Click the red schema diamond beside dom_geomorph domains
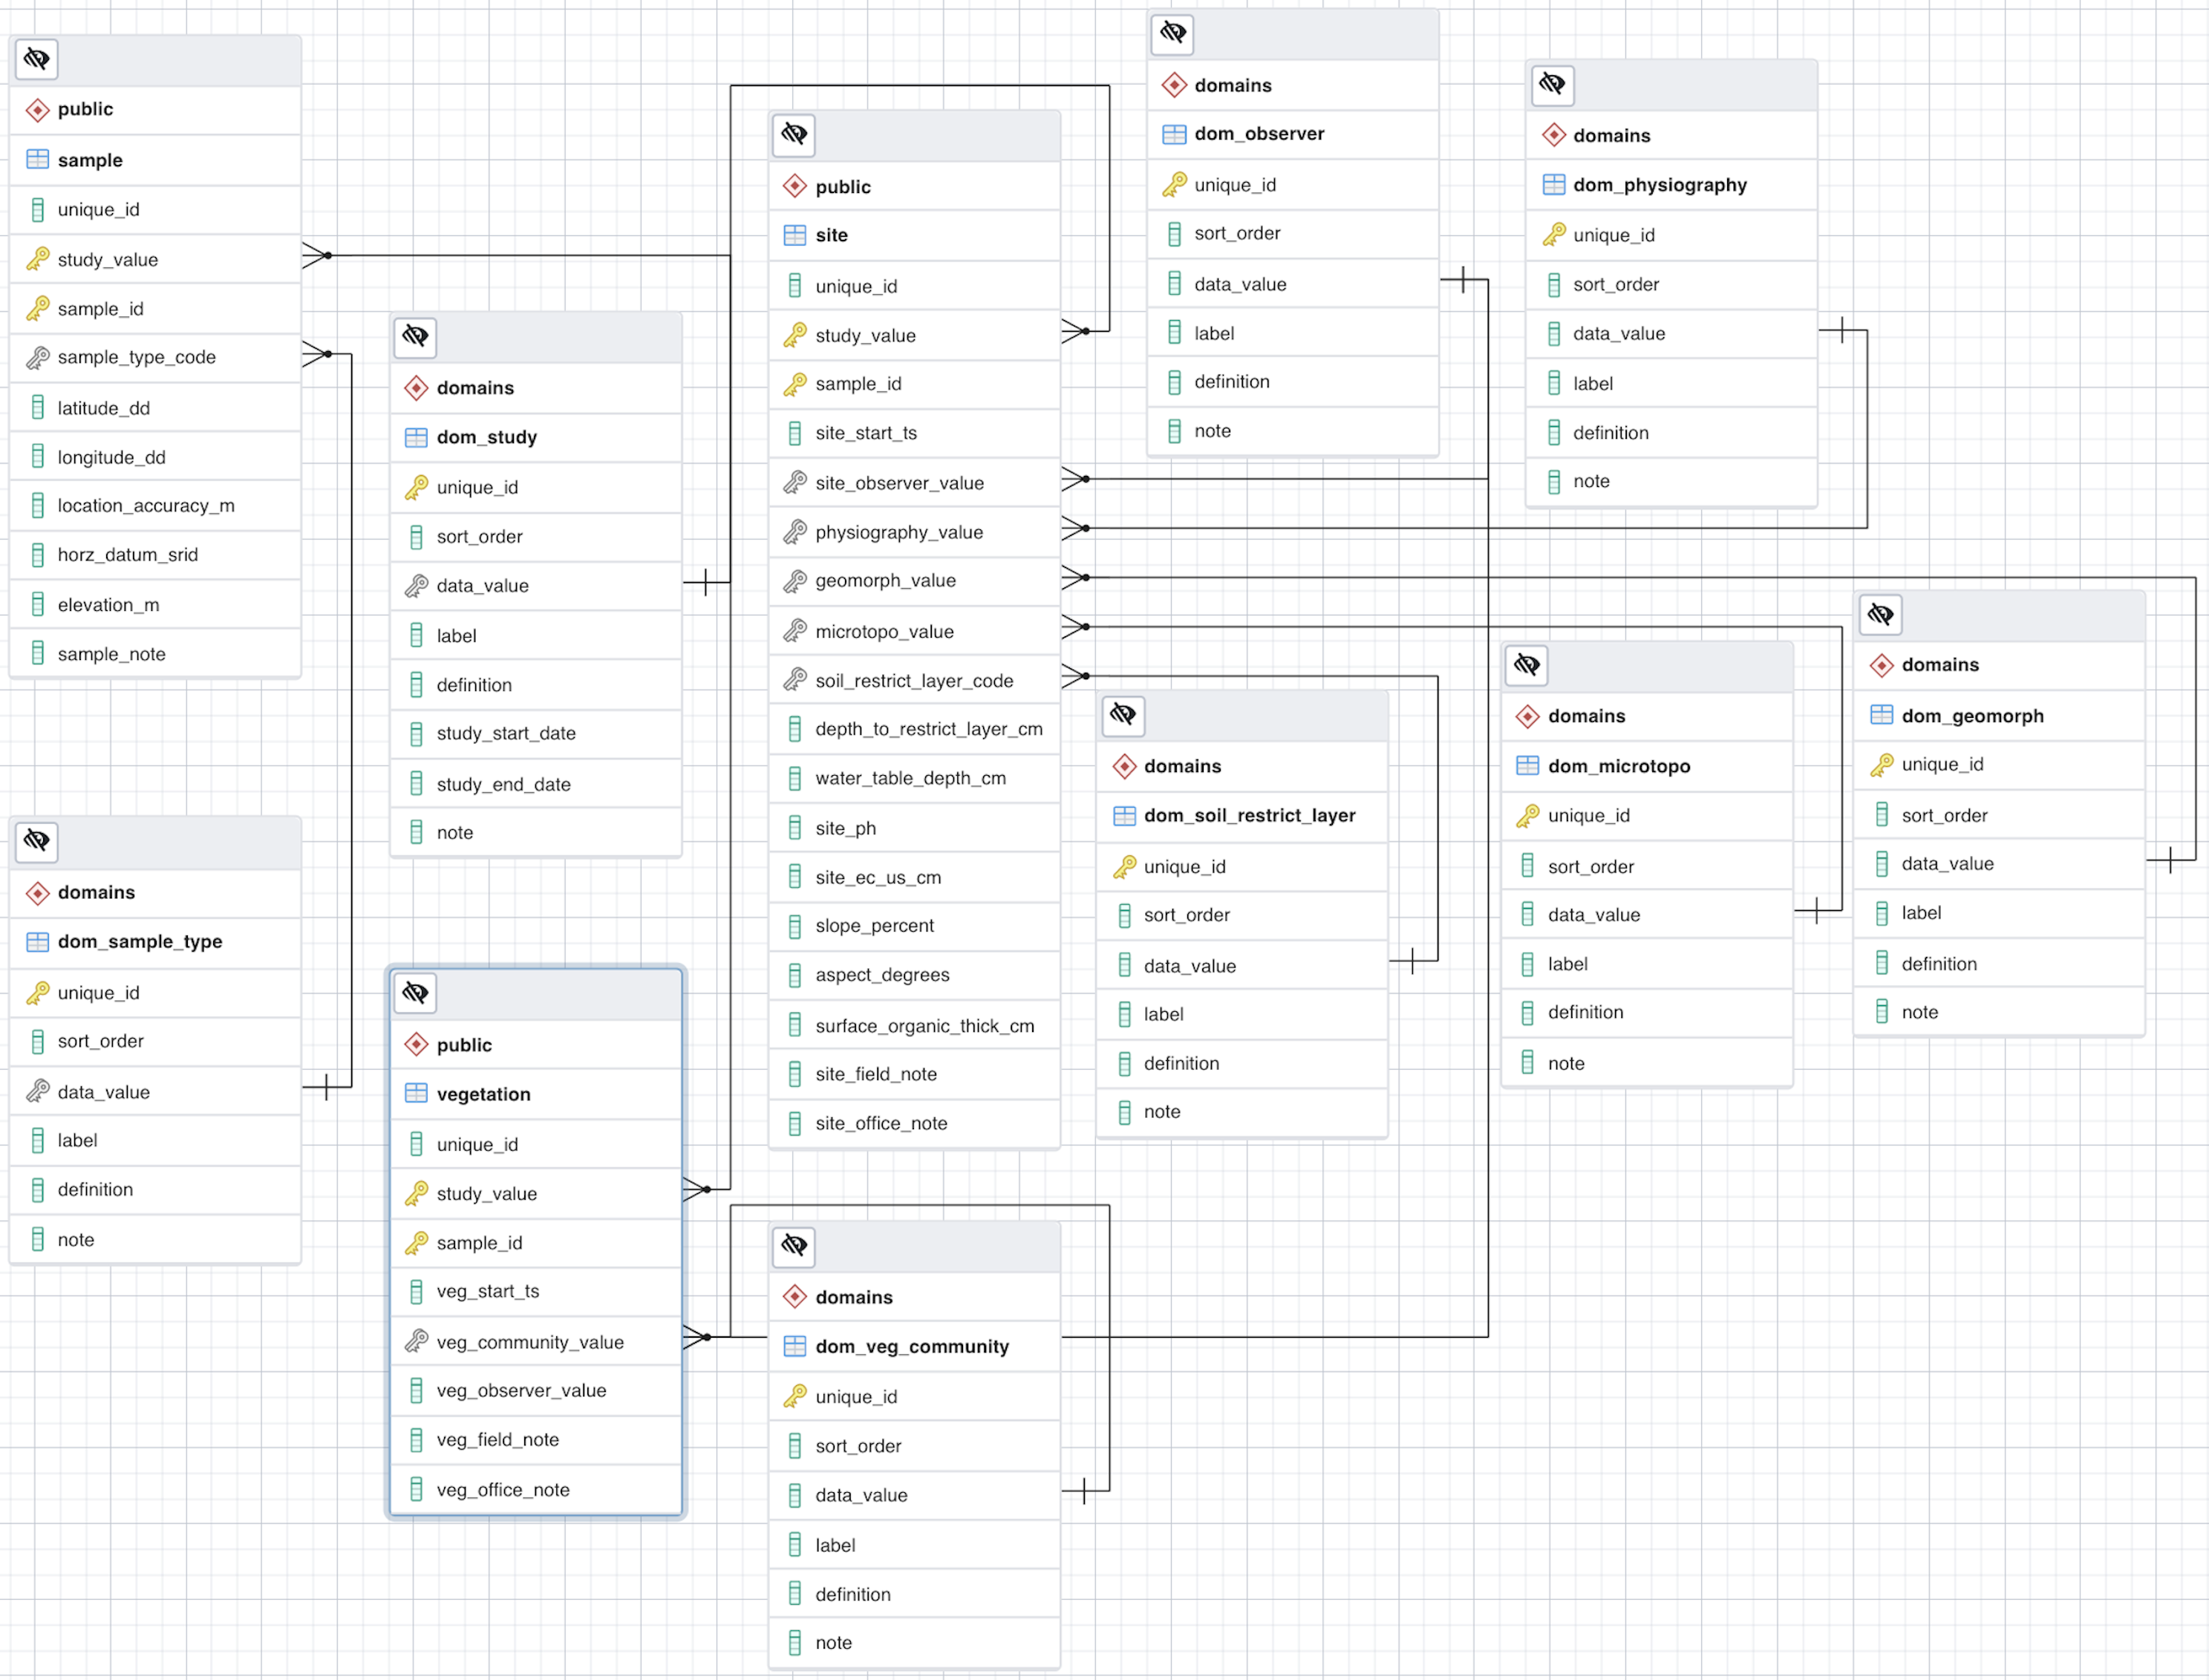2209x1680 pixels. pyautogui.click(x=1881, y=666)
